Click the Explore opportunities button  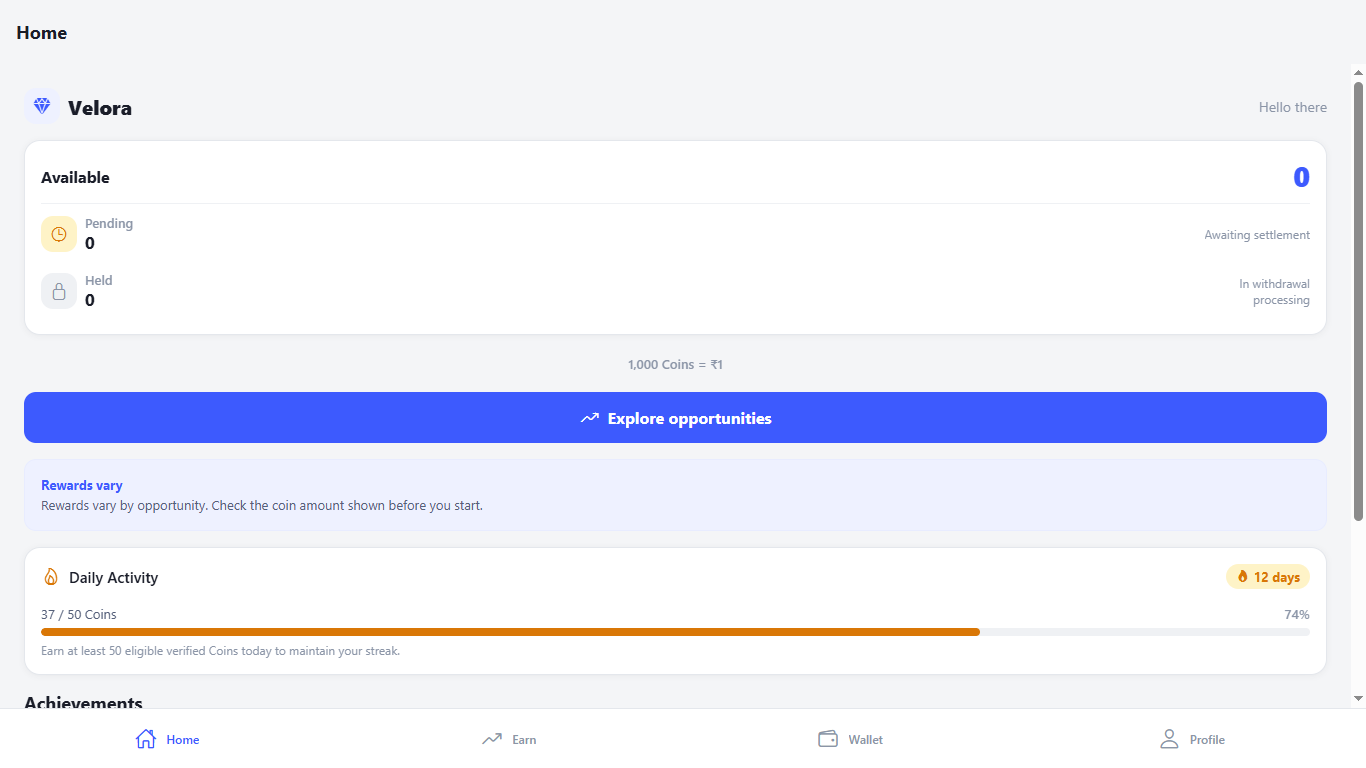(x=675, y=418)
